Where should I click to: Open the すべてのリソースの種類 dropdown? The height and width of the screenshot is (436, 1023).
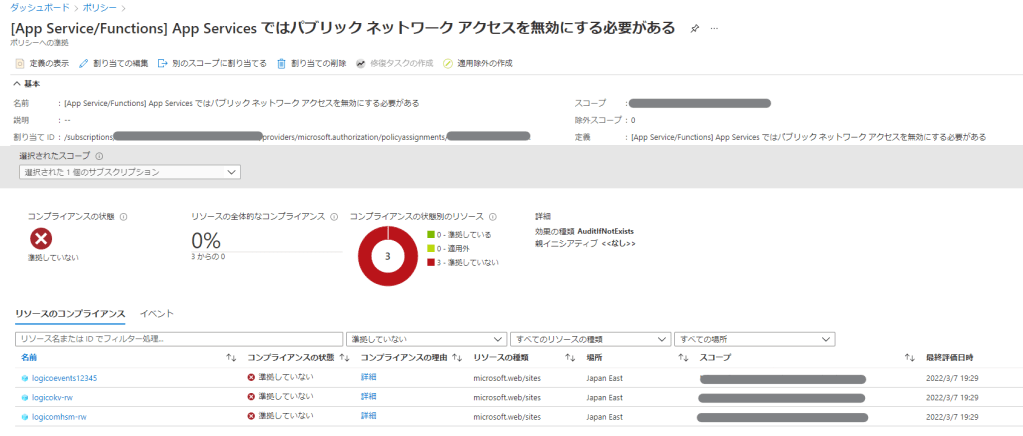589,339
